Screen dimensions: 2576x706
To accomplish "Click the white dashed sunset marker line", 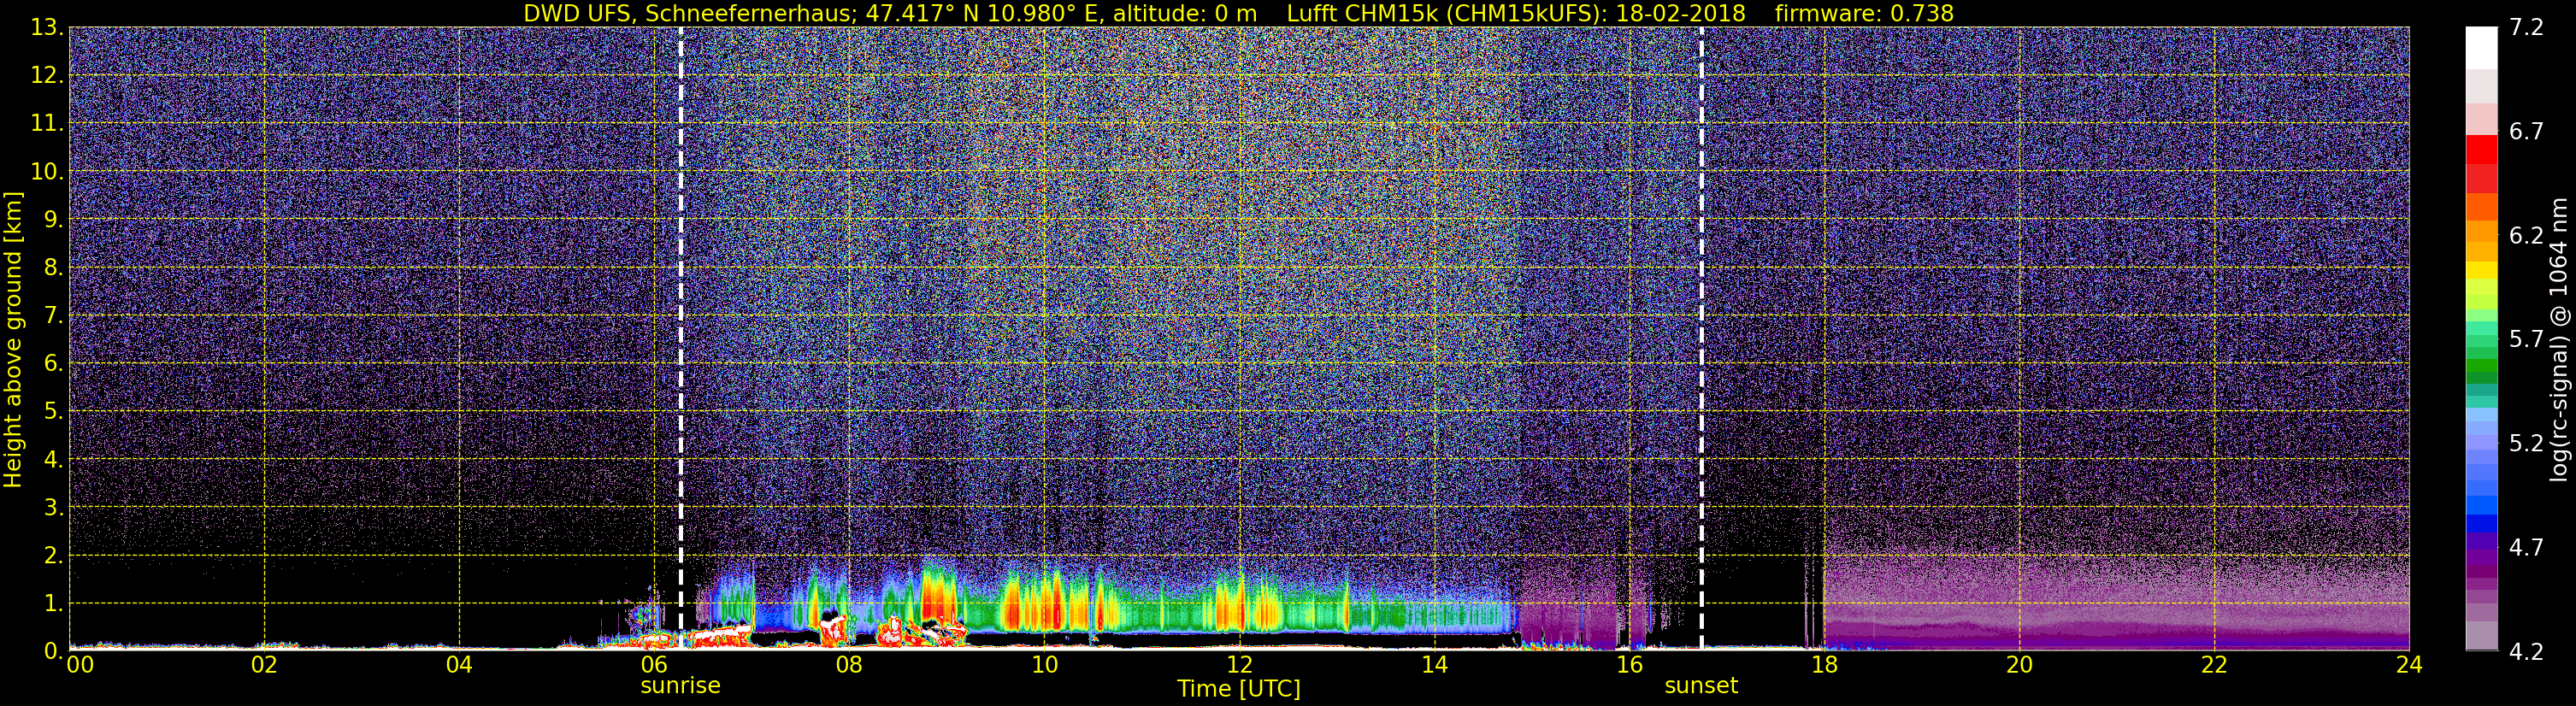I will (x=1701, y=338).
